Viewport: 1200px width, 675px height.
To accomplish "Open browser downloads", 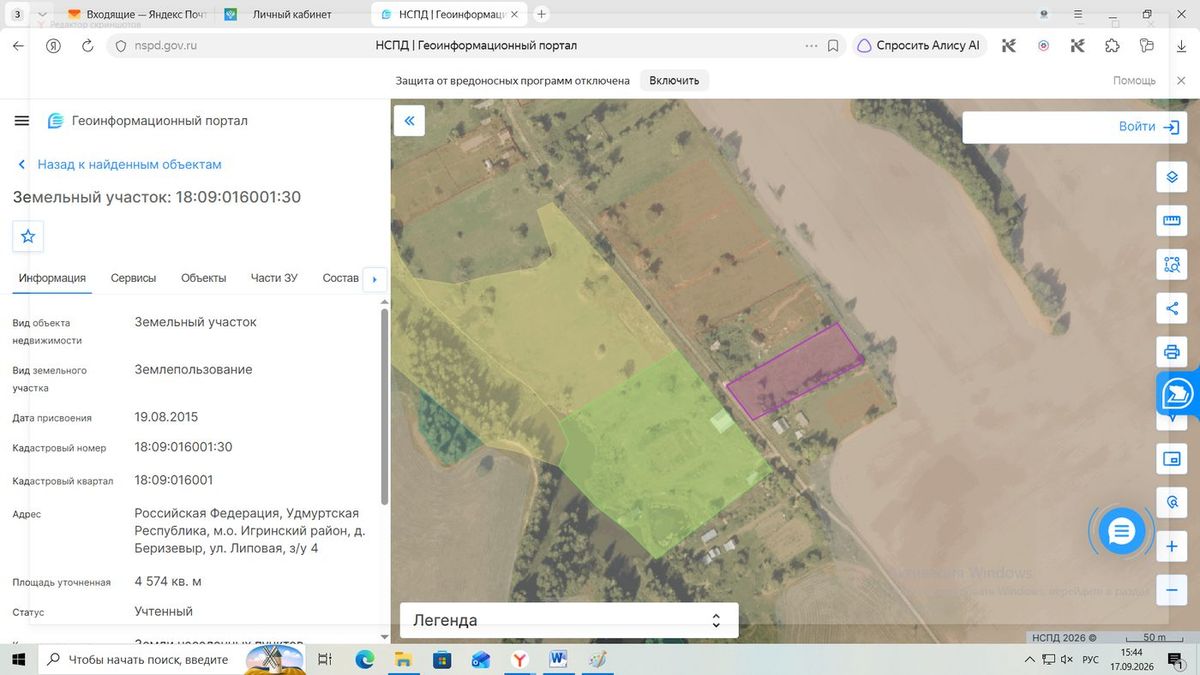I will (x=1182, y=46).
